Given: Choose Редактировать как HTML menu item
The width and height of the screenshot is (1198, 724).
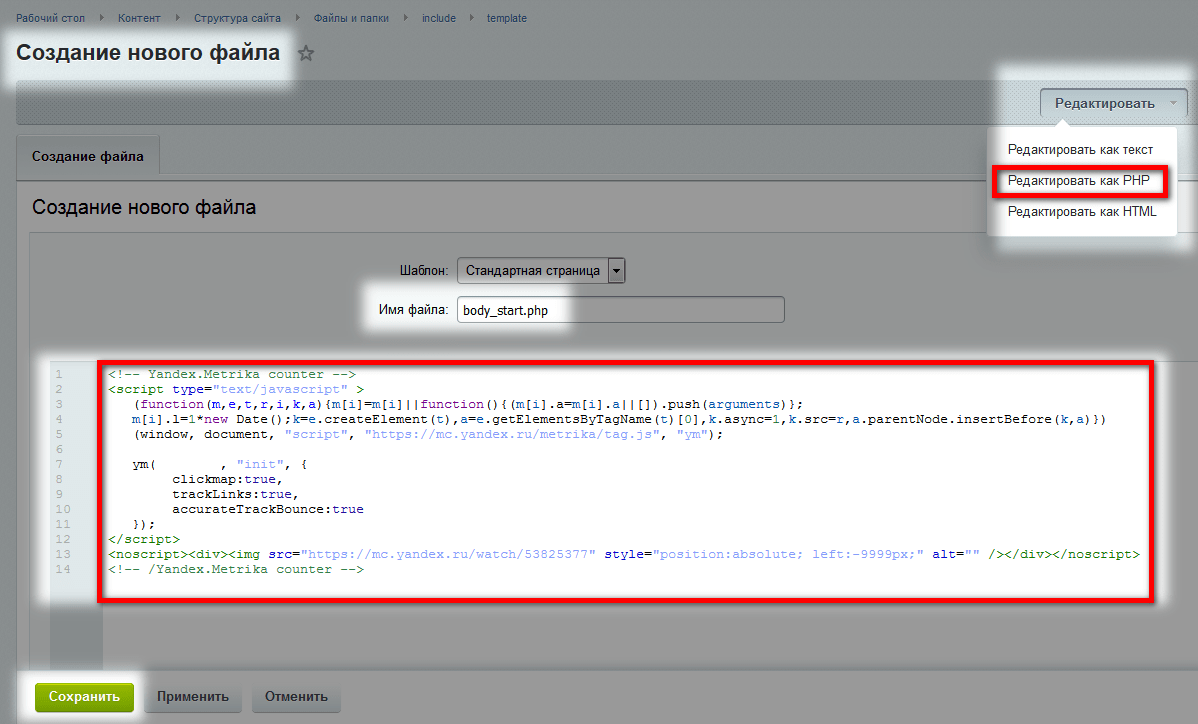Looking at the screenshot, I should (x=1082, y=212).
